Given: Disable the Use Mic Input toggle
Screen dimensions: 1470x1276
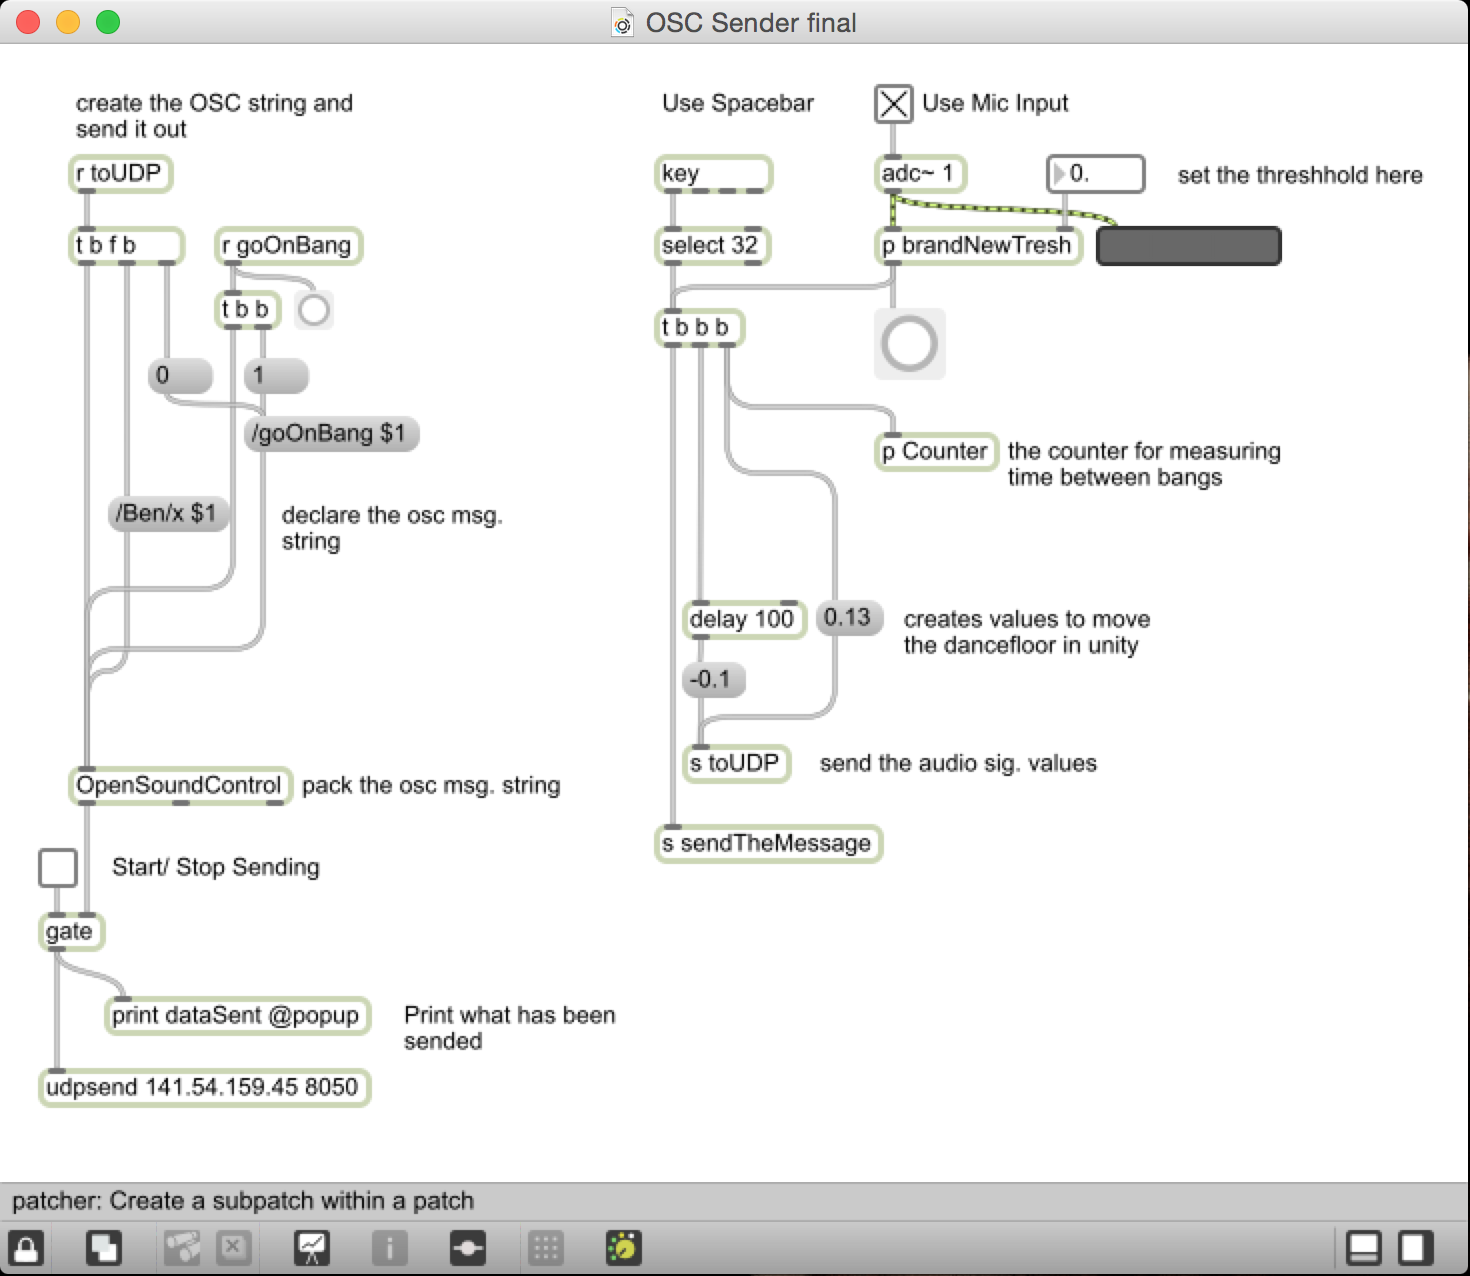Looking at the screenshot, I should pos(894,104).
